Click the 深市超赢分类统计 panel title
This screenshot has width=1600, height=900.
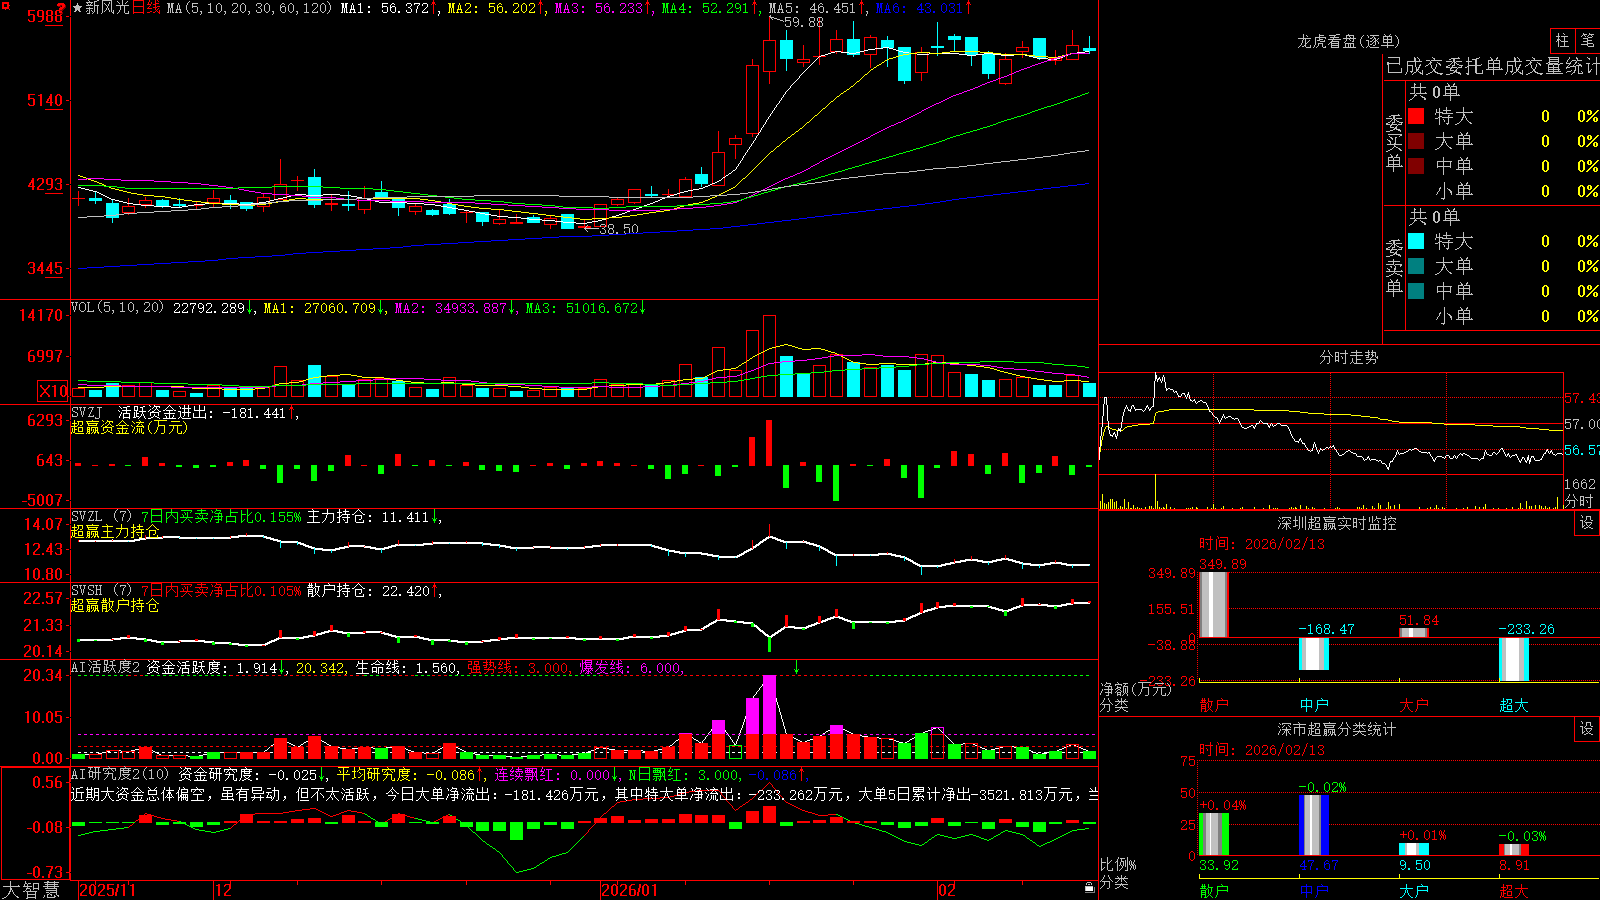tap(1337, 729)
